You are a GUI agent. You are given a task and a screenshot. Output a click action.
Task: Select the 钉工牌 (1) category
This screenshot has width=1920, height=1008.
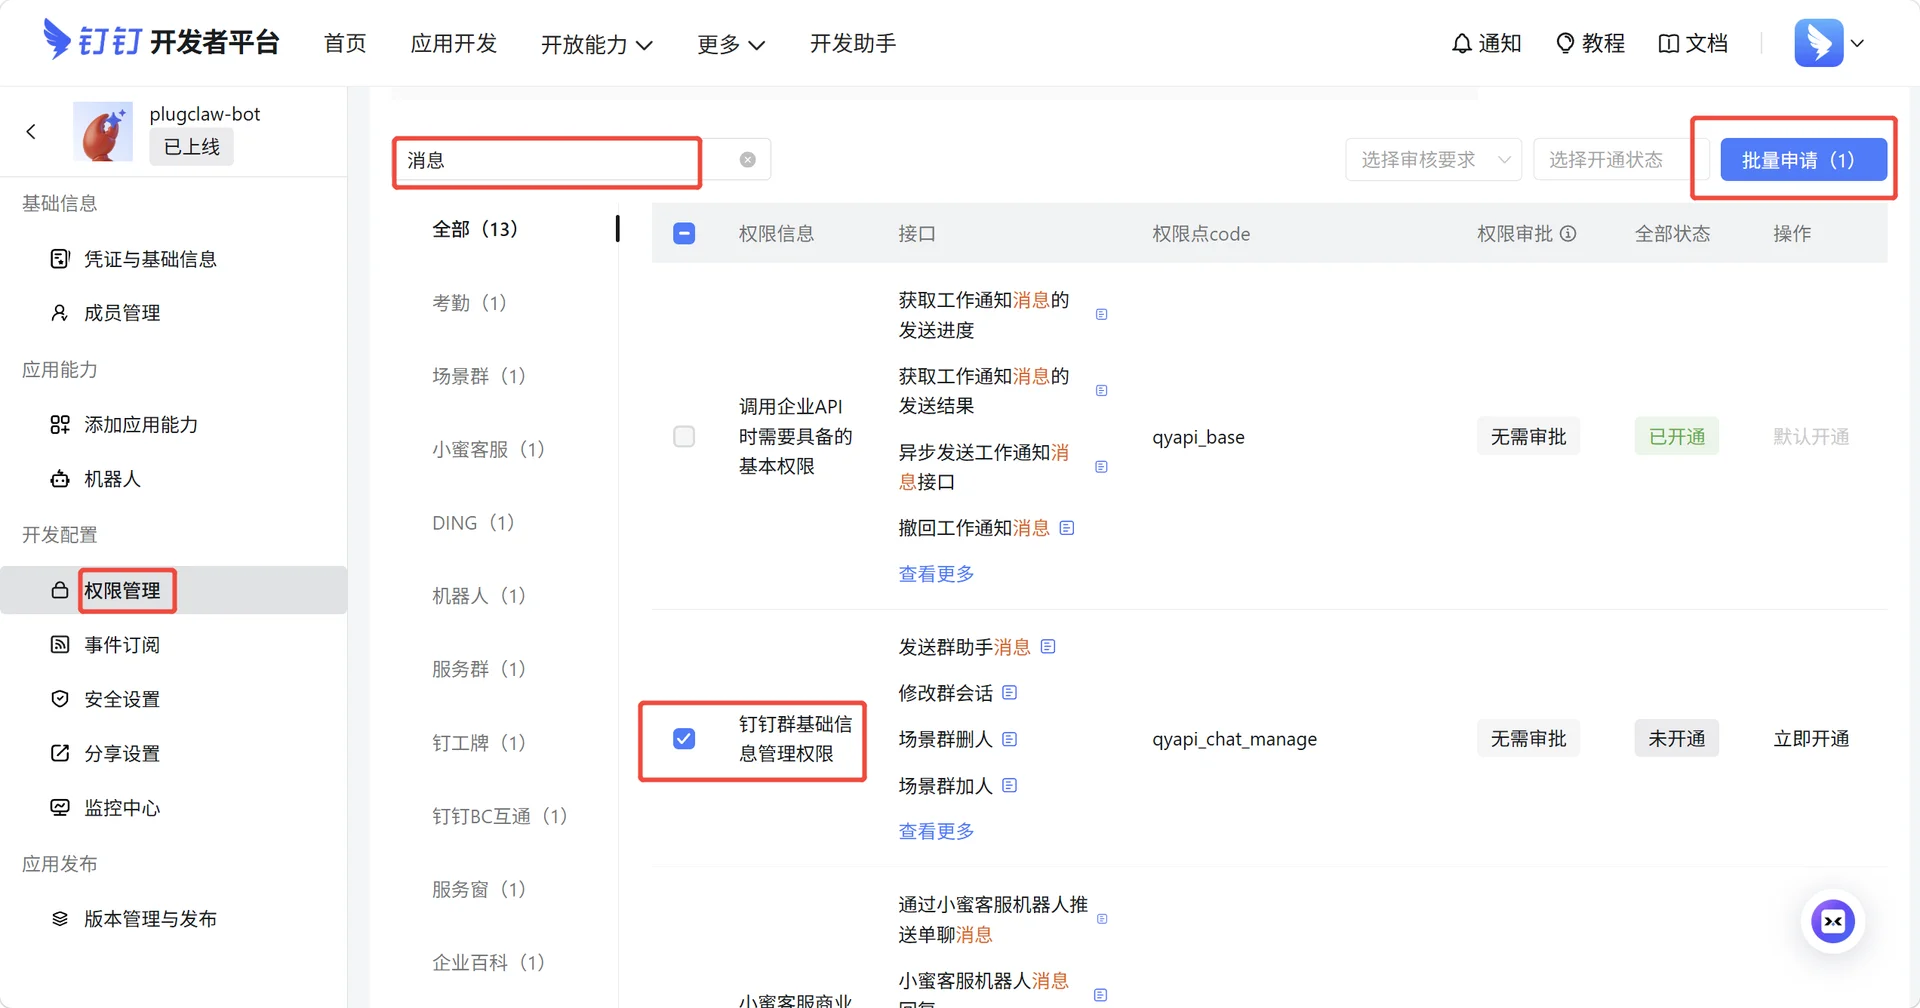pos(479,743)
